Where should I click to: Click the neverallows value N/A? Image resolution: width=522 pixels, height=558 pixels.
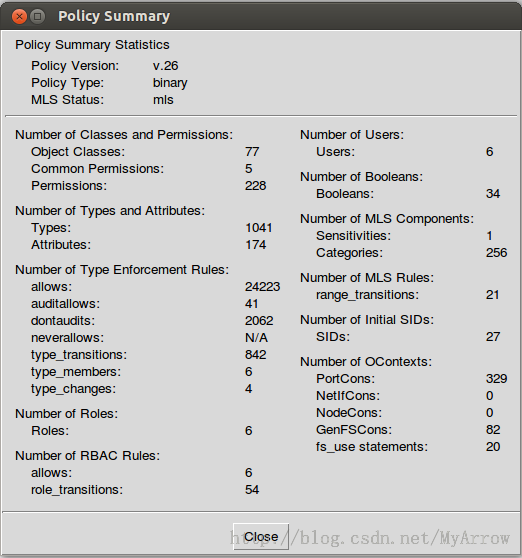tap(256, 338)
